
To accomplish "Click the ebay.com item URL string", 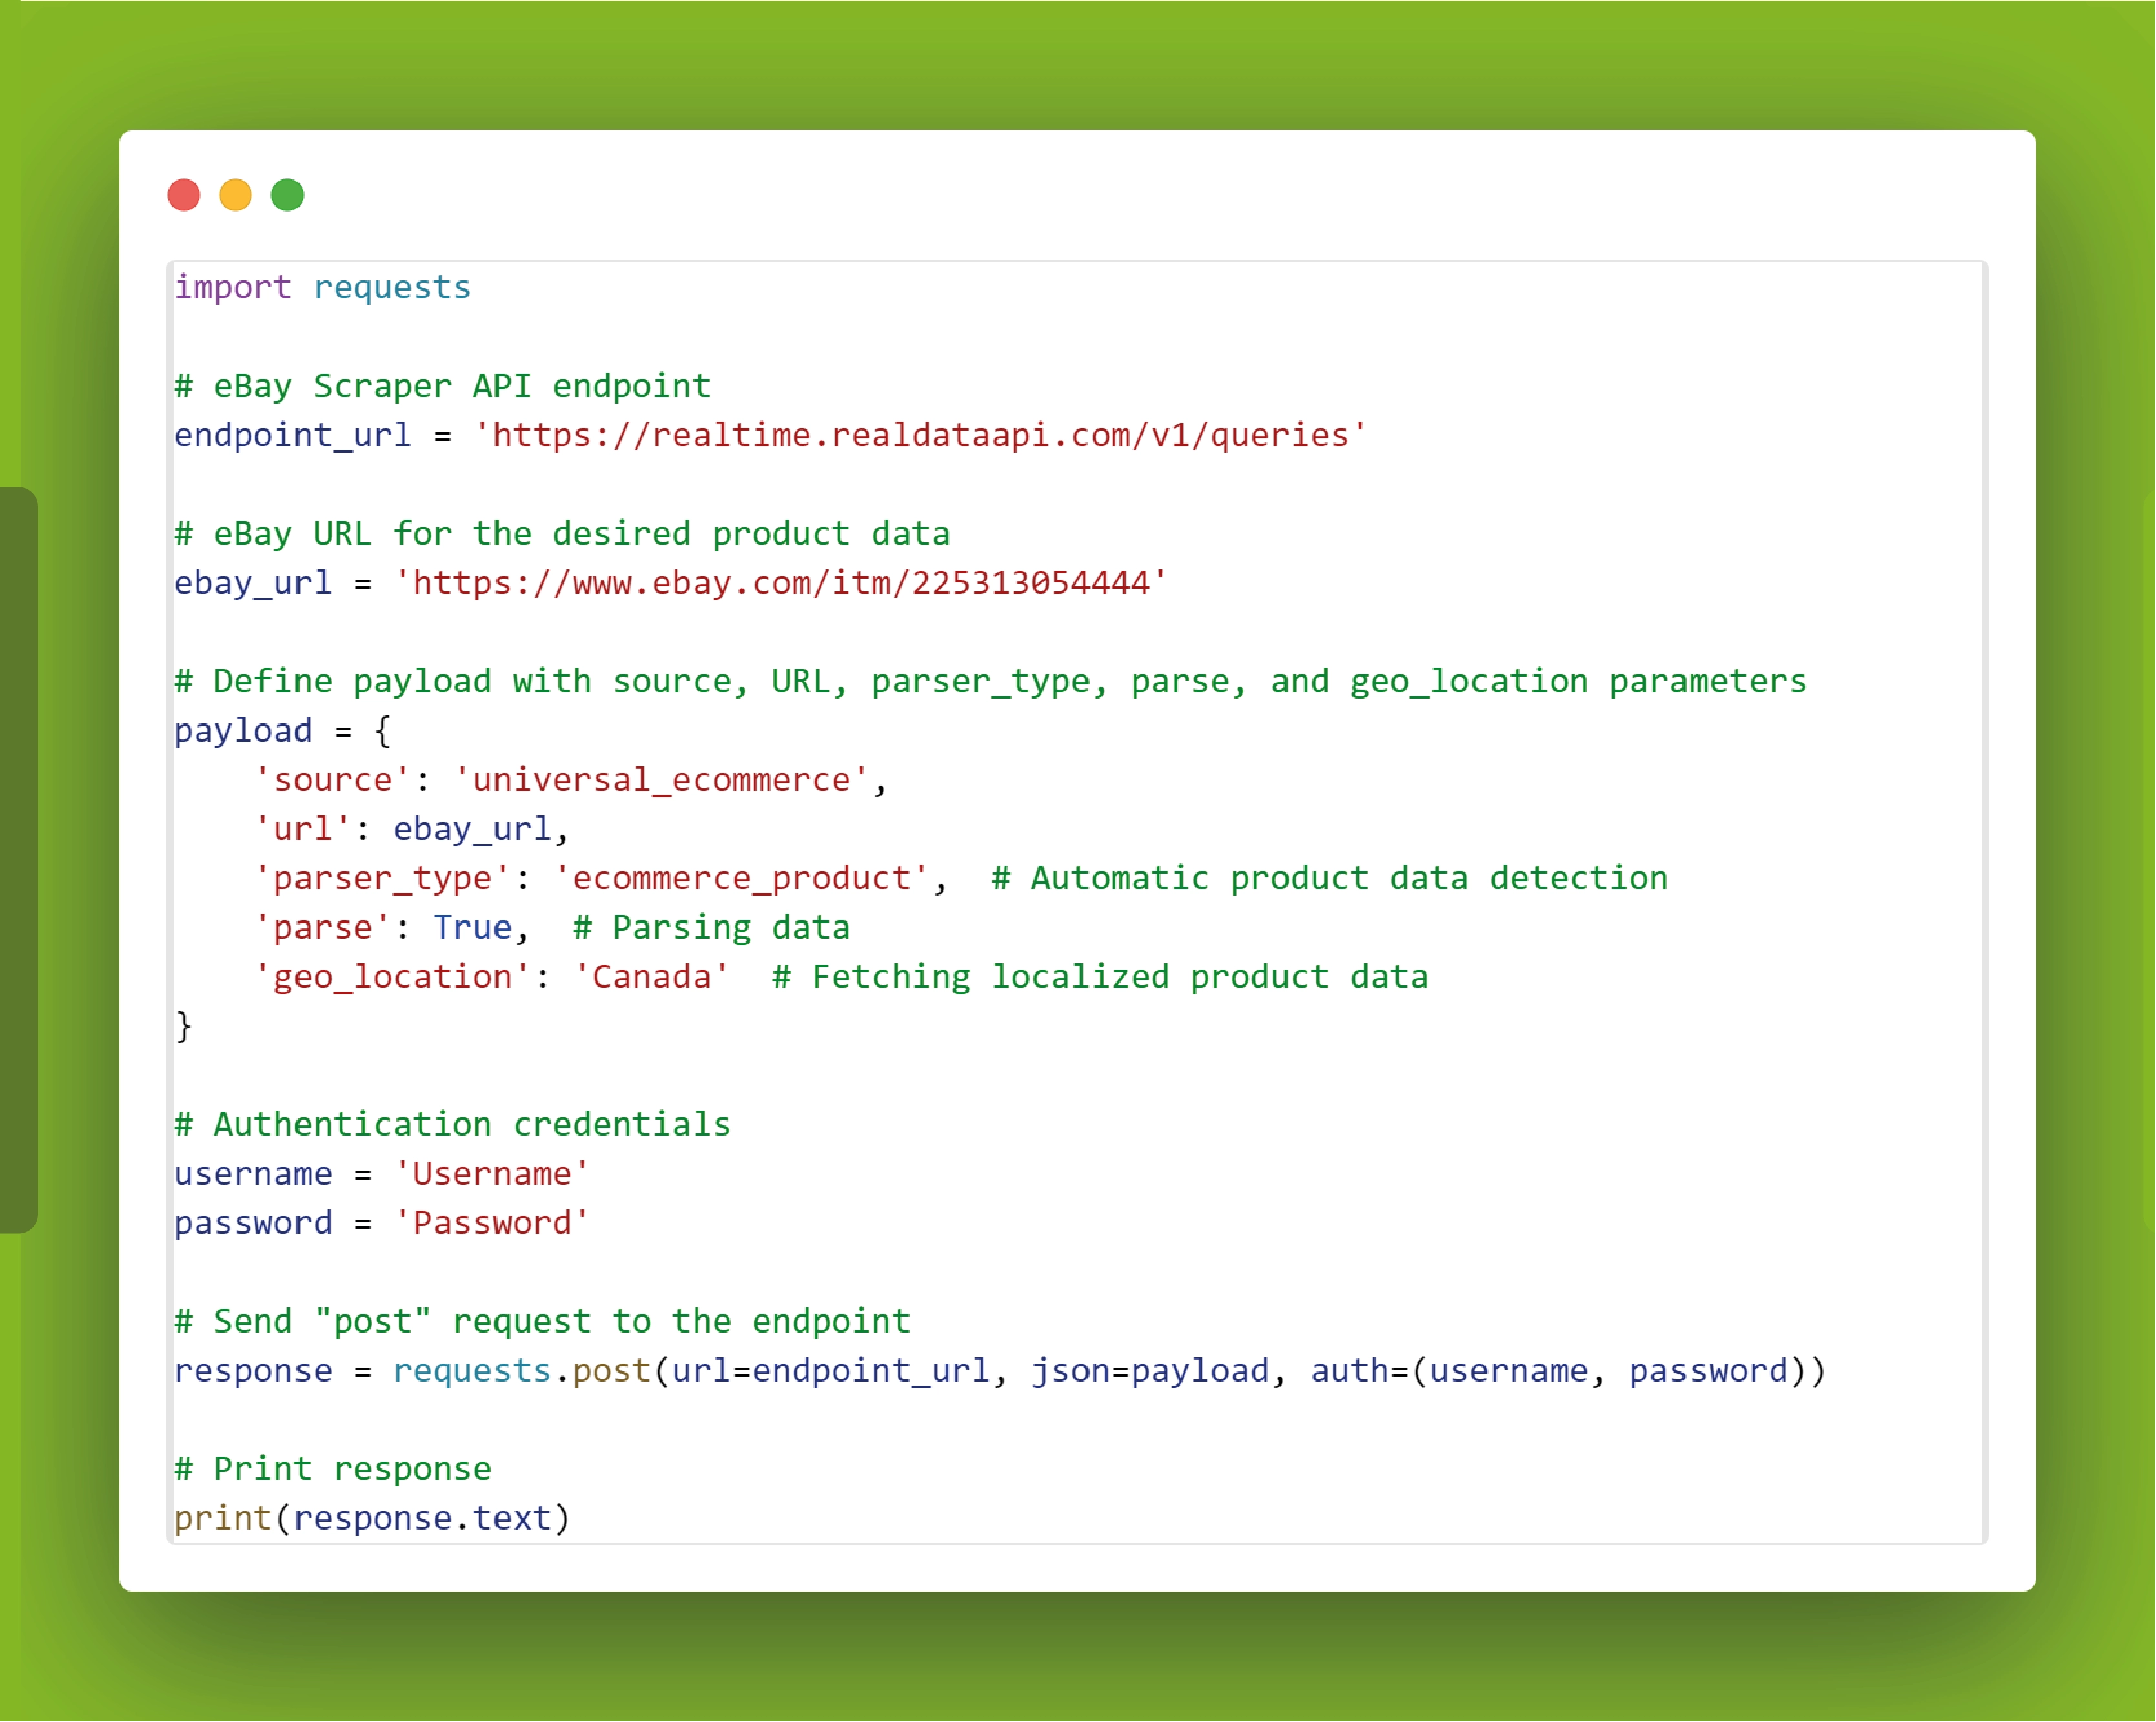I will [780, 583].
